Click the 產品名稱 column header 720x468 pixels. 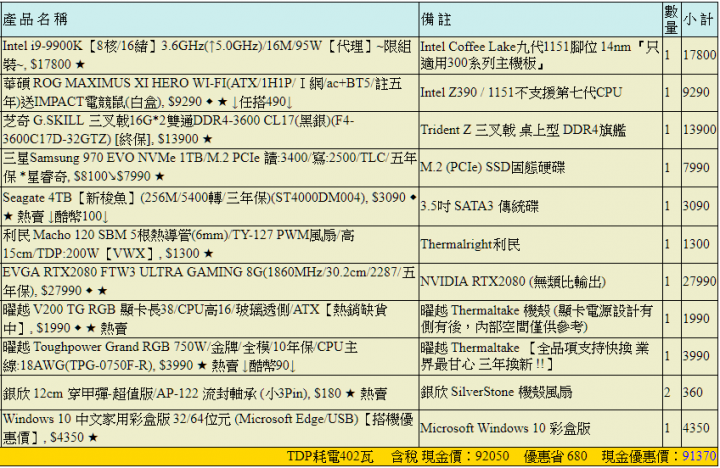click(210, 19)
